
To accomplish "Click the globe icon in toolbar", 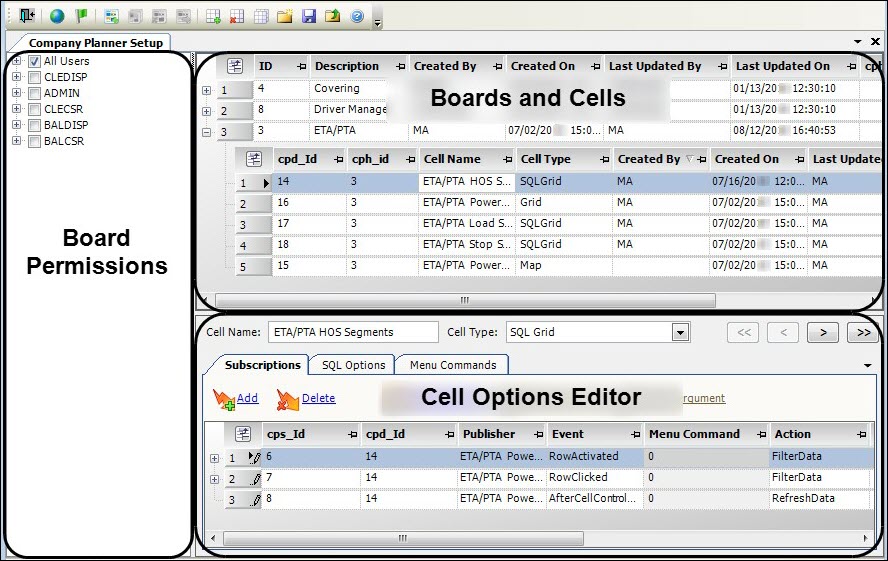I will [57, 16].
